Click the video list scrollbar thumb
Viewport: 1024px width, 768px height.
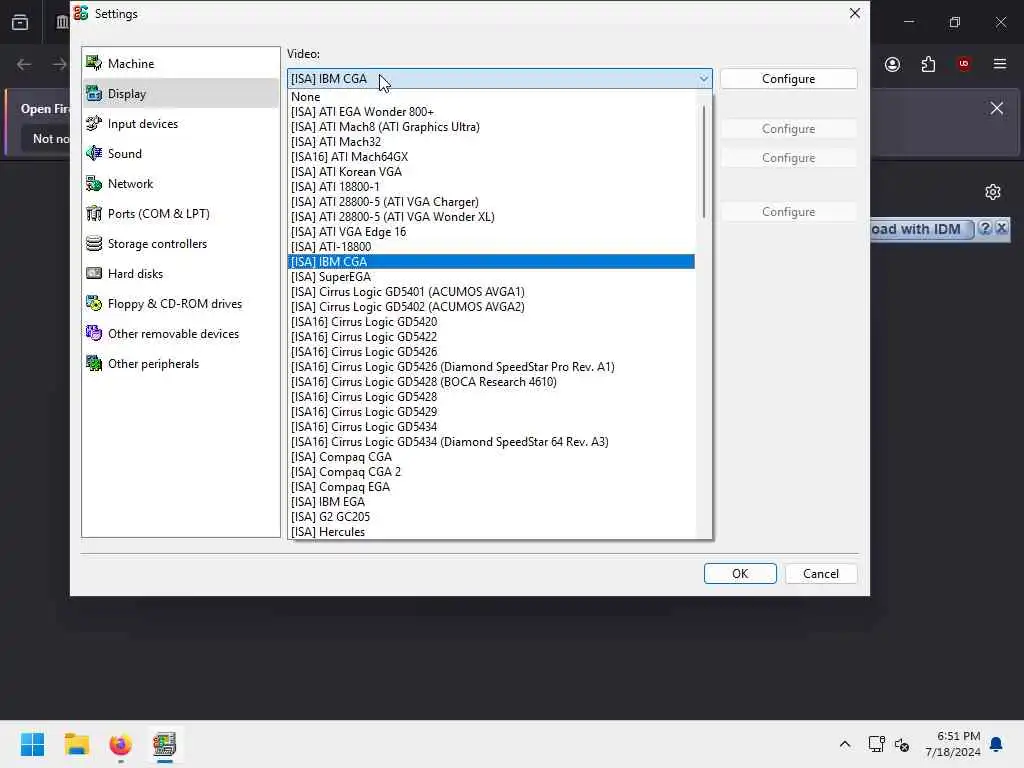coord(704,161)
